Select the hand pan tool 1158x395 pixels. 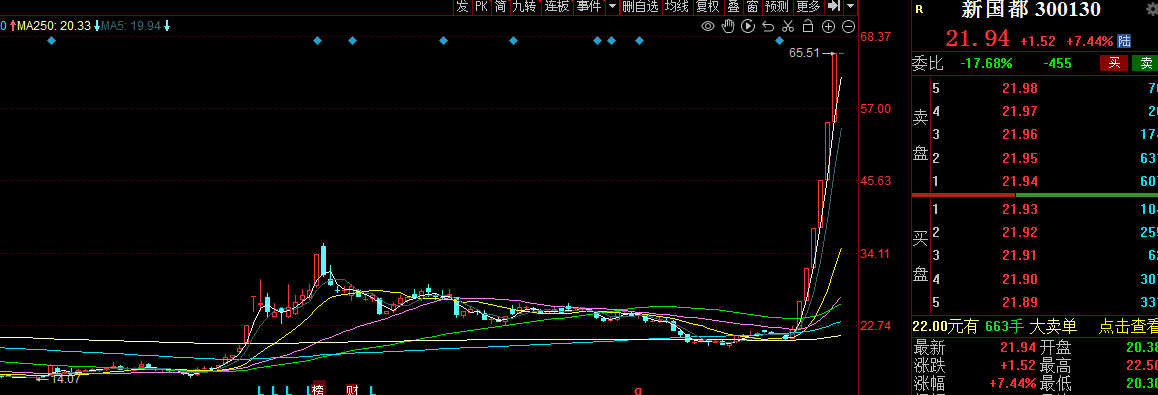tap(728, 27)
